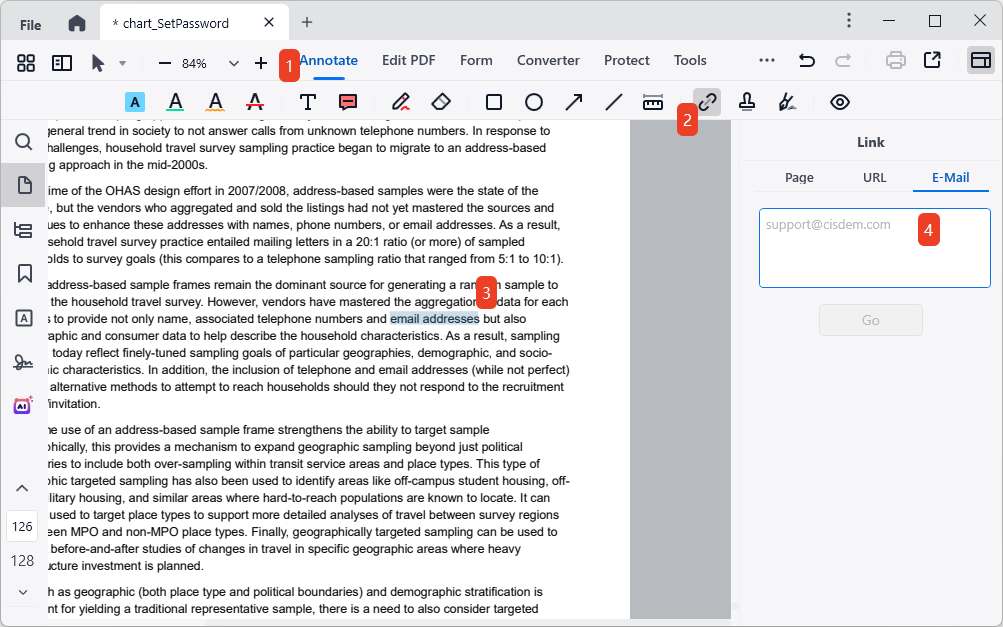This screenshot has width=1003, height=627.
Task: Open the more options menu
Action: point(766,60)
